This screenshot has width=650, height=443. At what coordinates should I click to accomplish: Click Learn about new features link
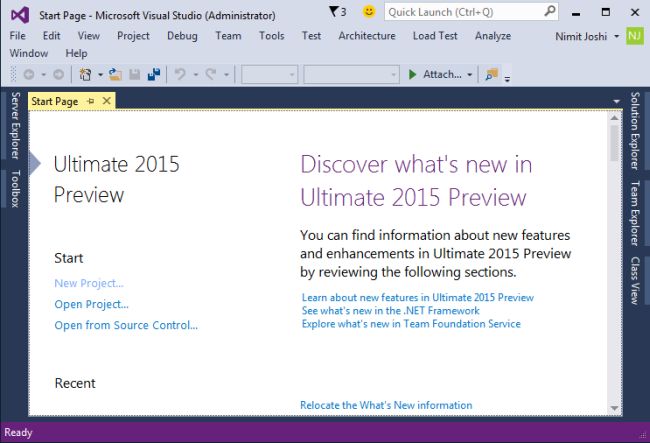tap(418, 298)
